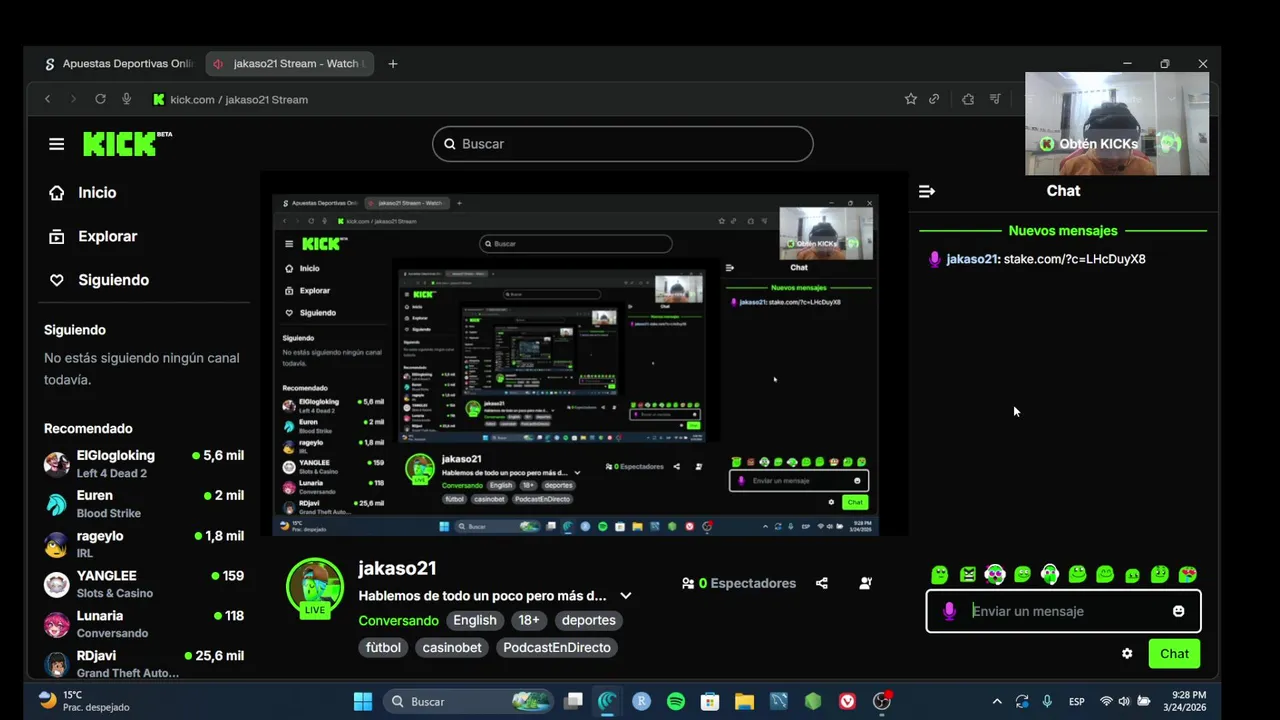Open File Explorer from taskbar
1280x720 pixels.
pos(744,702)
